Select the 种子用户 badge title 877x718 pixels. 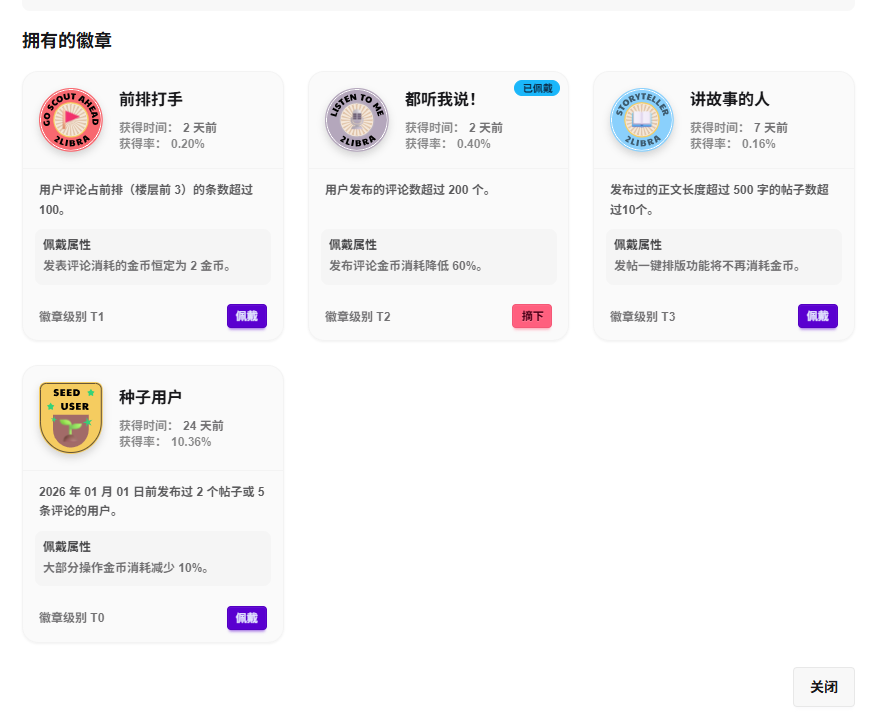pos(150,397)
